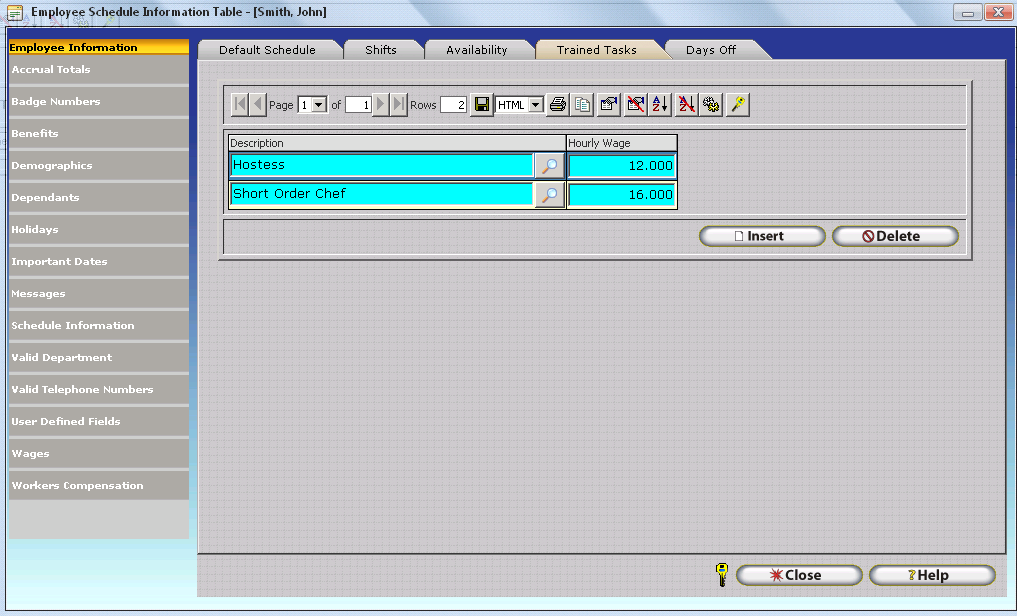Go to the first page arrow

coord(240,105)
